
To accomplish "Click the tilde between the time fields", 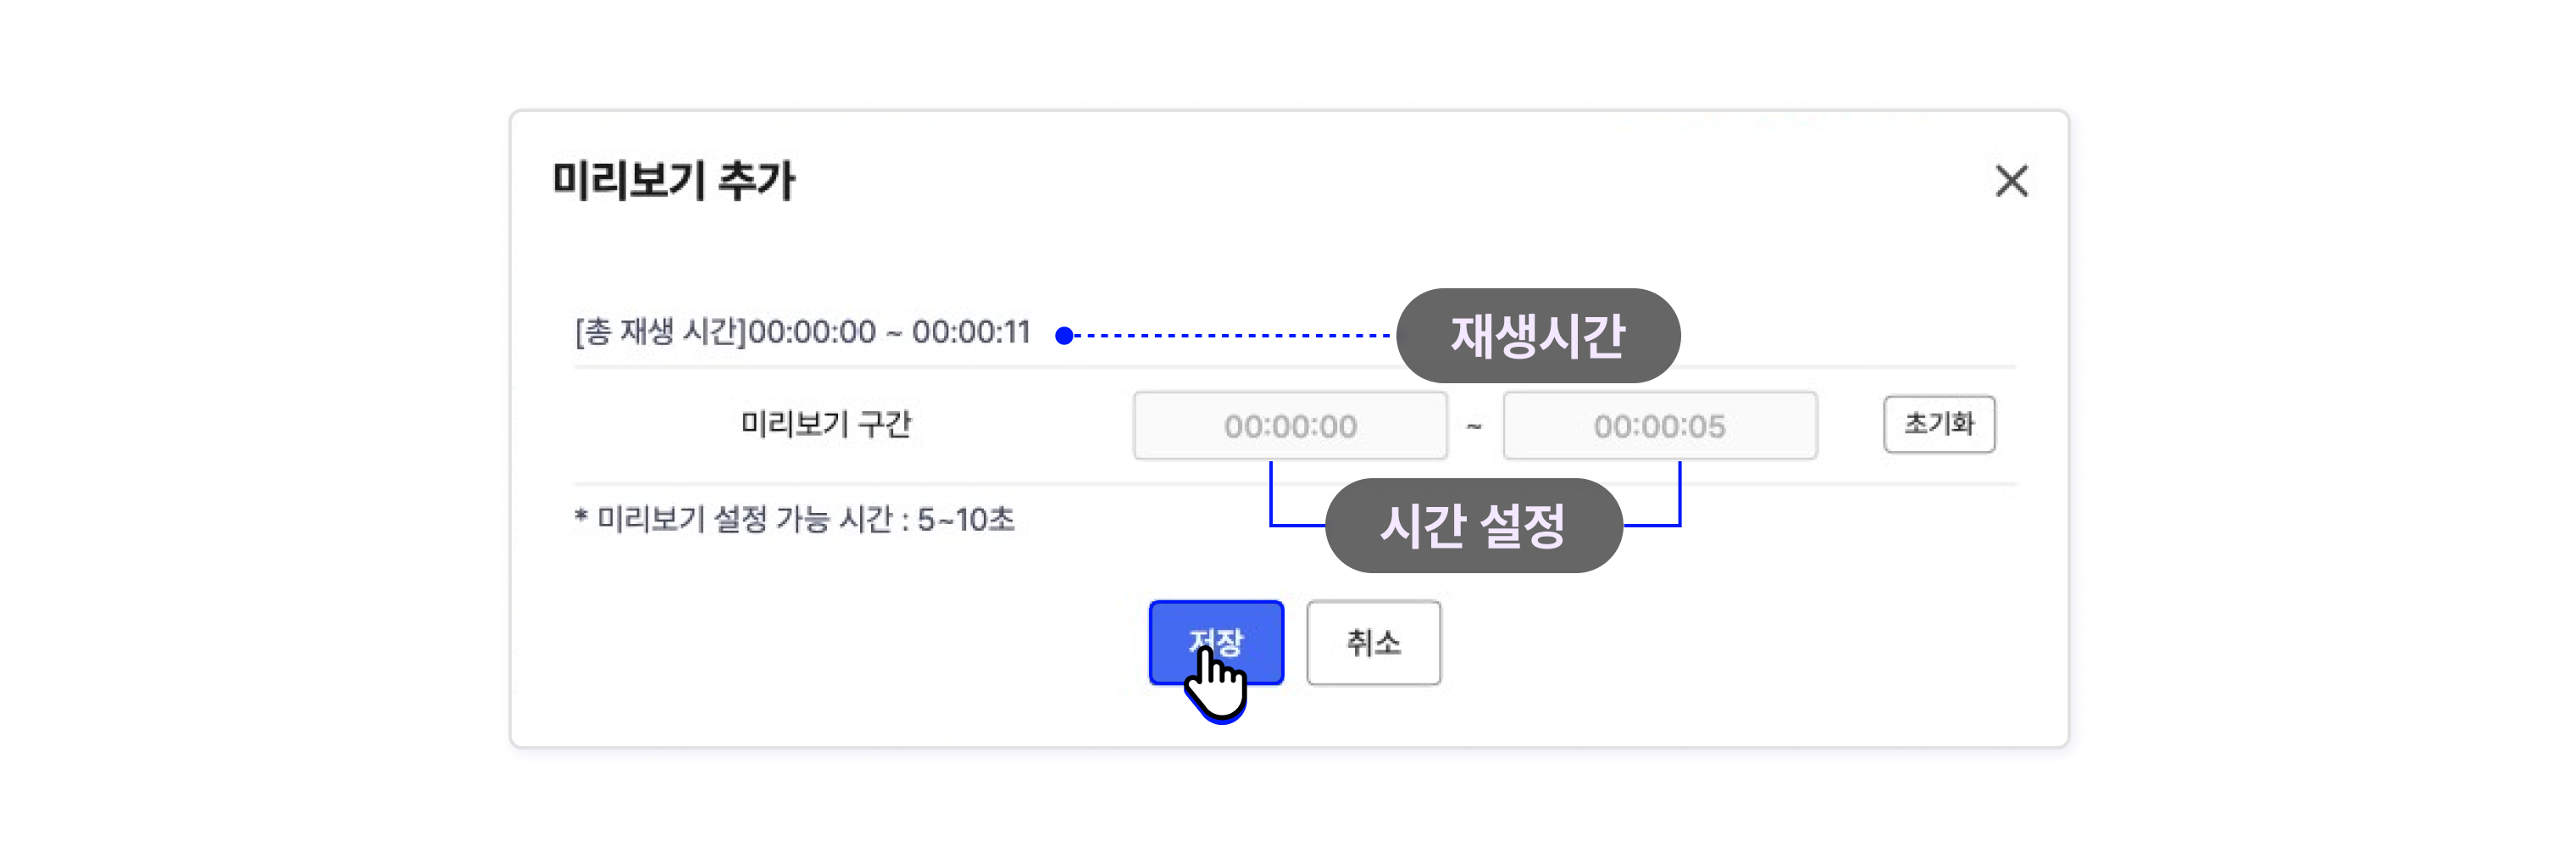I will click(1474, 426).
